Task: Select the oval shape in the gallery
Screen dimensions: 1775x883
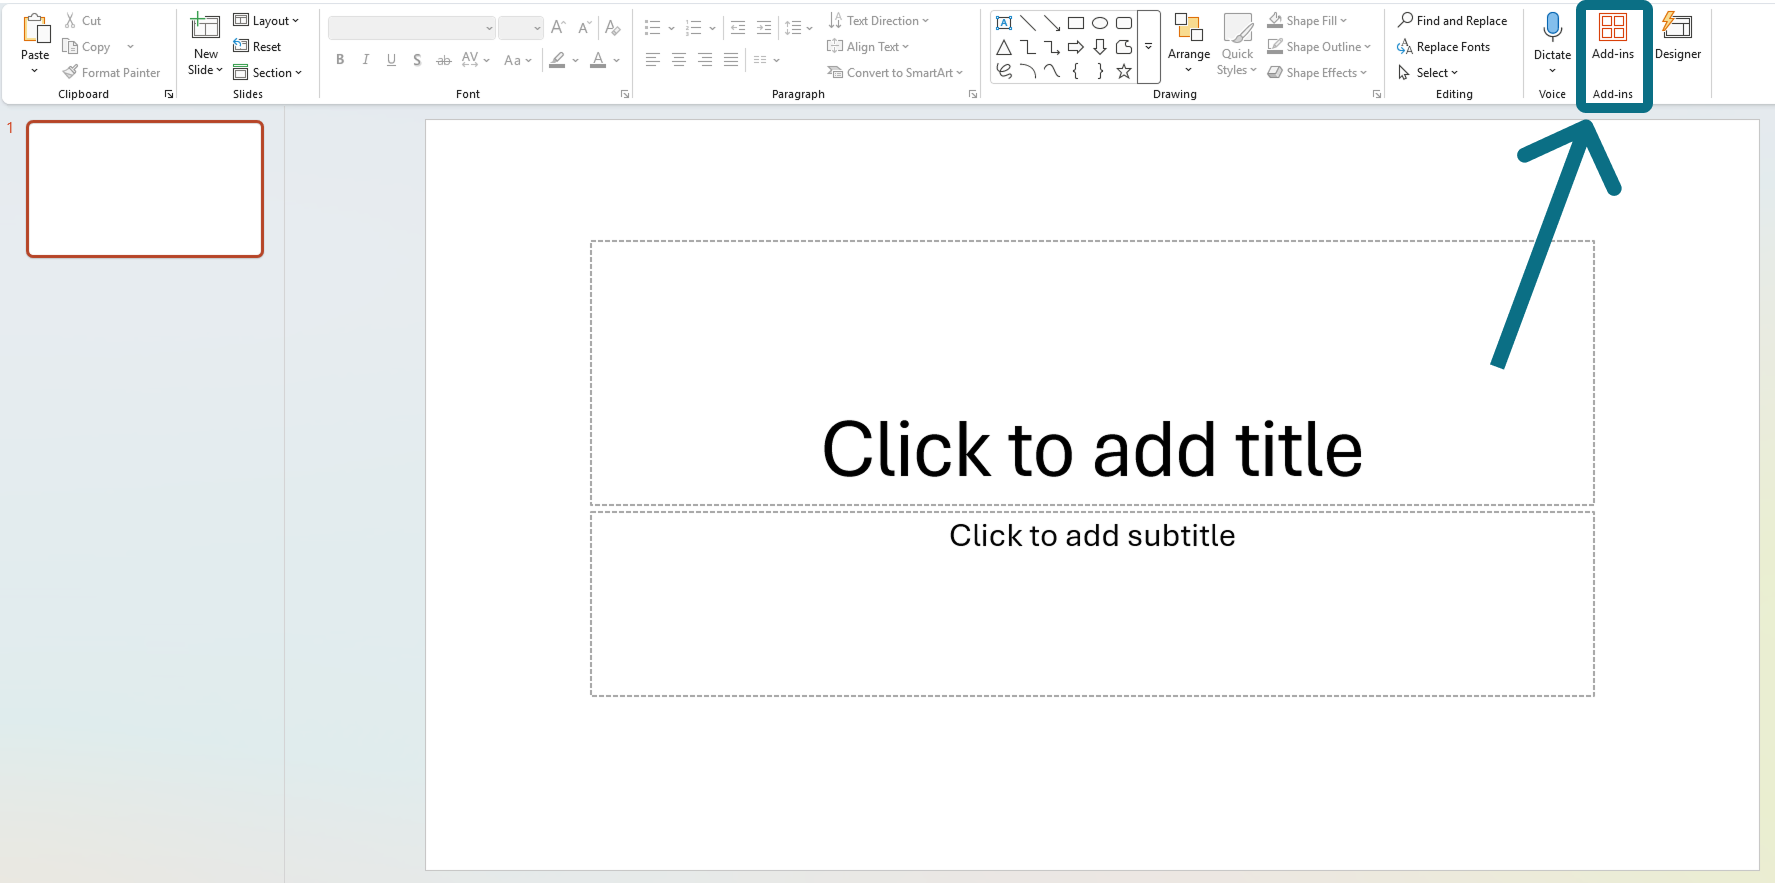Action: (x=1100, y=22)
